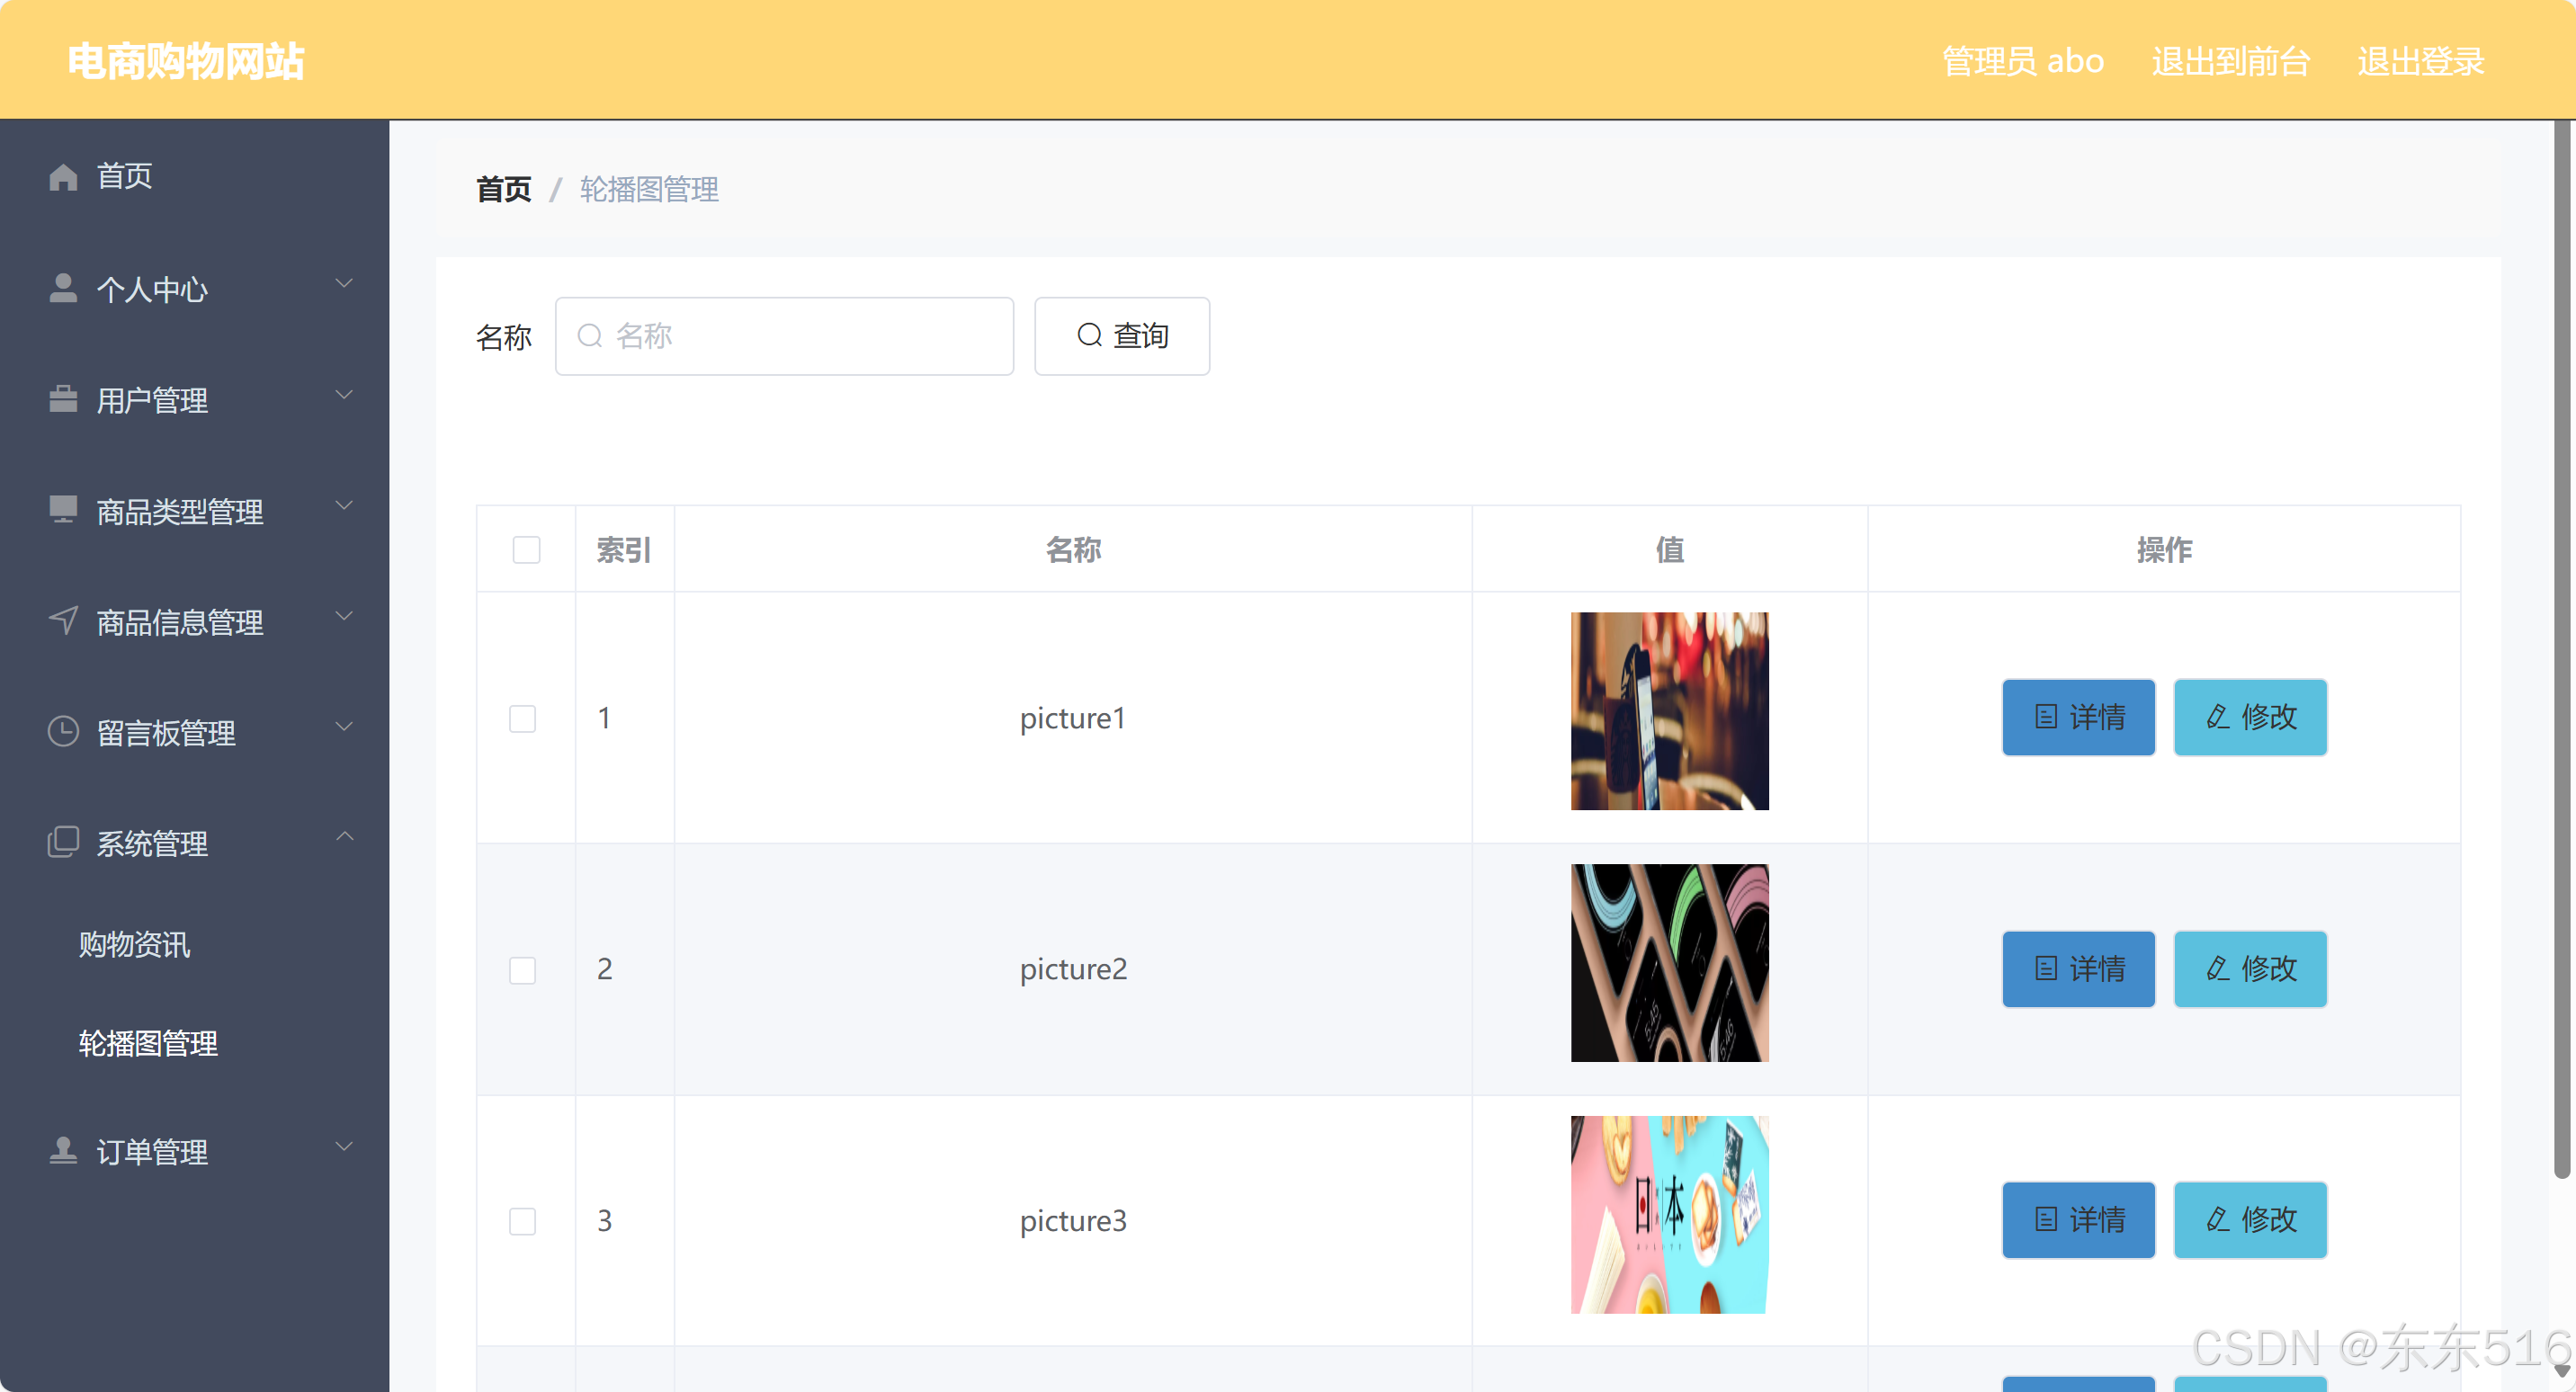The width and height of the screenshot is (2576, 1392).
Task: Click the home icon in sidebar
Action: (63, 177)
